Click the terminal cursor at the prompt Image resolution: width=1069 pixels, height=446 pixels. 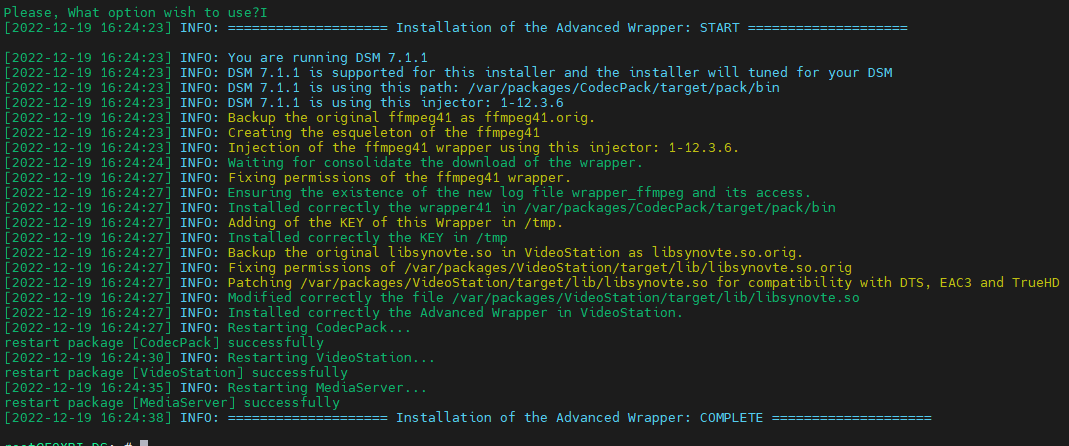[x=144, y=443]
